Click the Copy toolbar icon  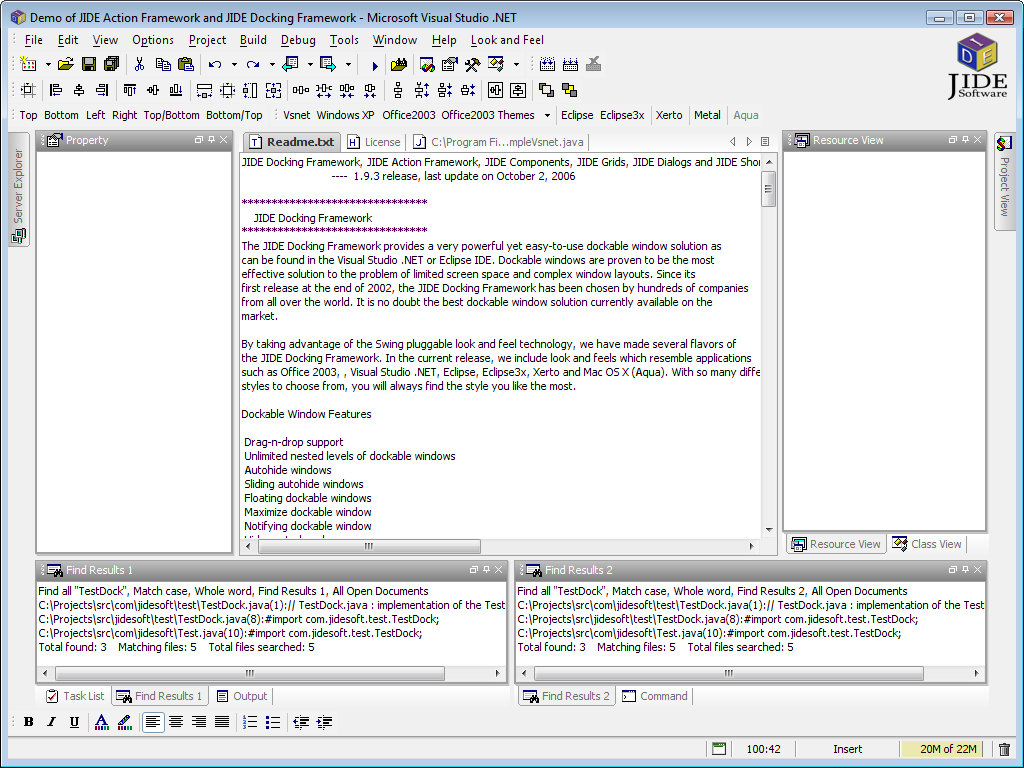(x=163, y=64)
